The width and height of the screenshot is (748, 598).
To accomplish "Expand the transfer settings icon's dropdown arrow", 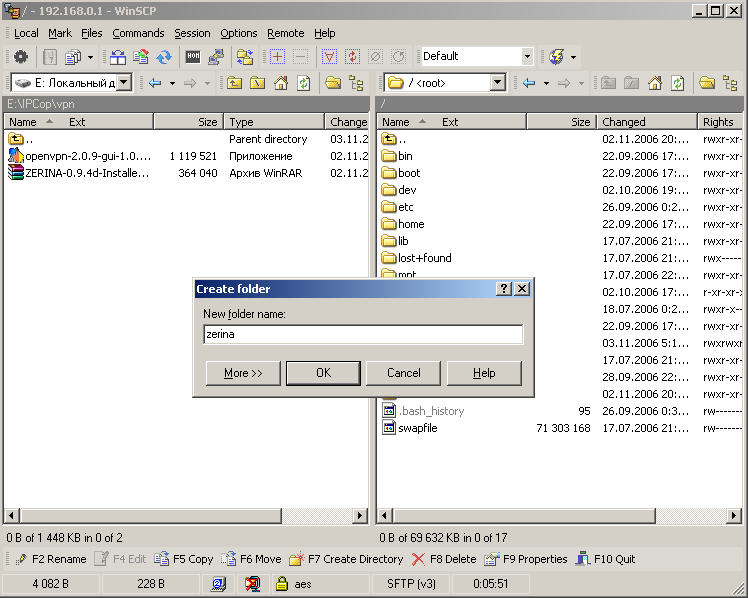I will pos(90,57).
